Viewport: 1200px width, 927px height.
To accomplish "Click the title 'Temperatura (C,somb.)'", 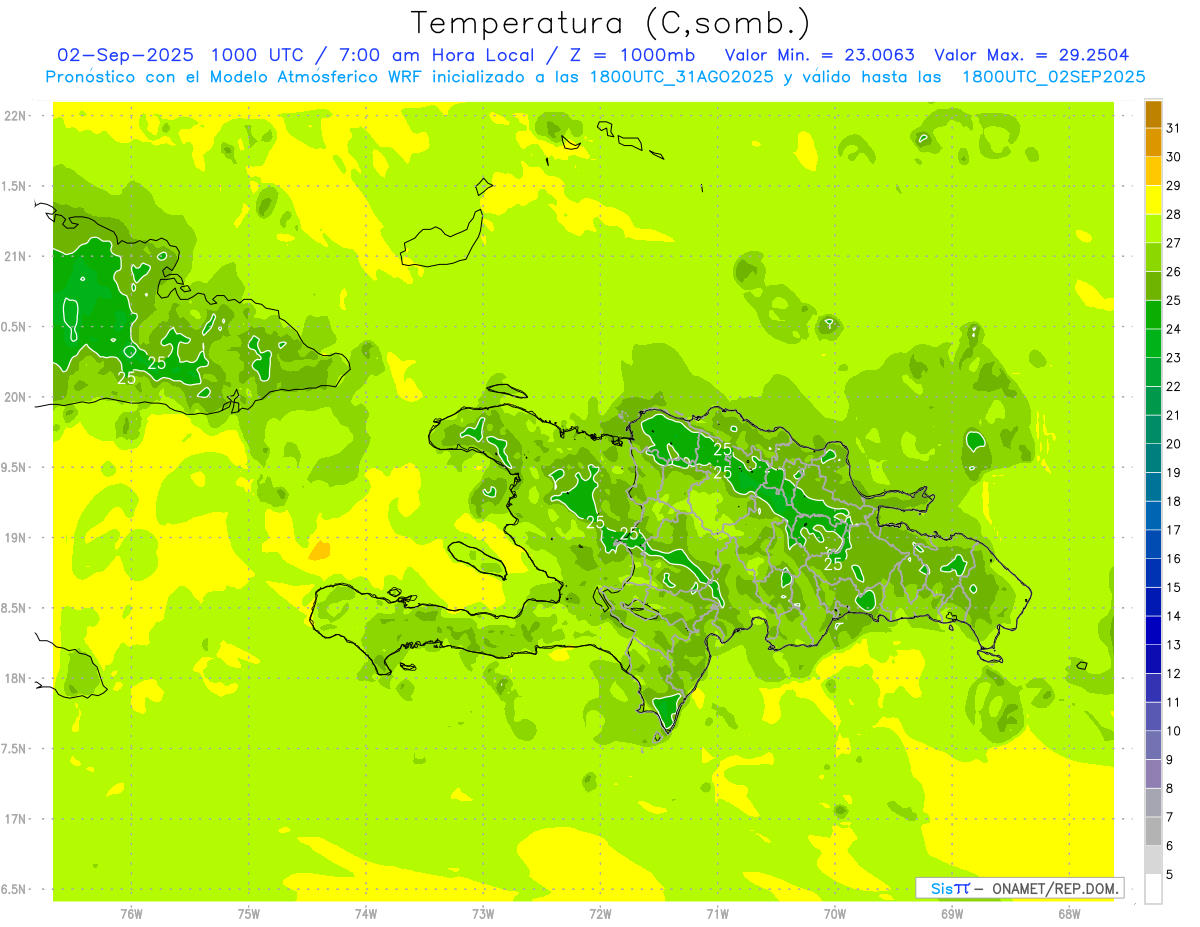I will (x=611, y=23).
